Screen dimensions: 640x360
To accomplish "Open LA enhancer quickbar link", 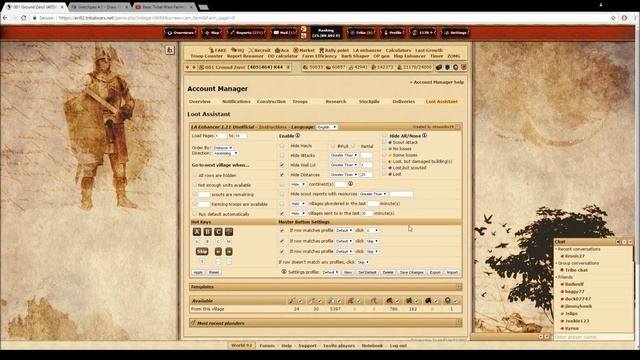I will pos(367,50).
